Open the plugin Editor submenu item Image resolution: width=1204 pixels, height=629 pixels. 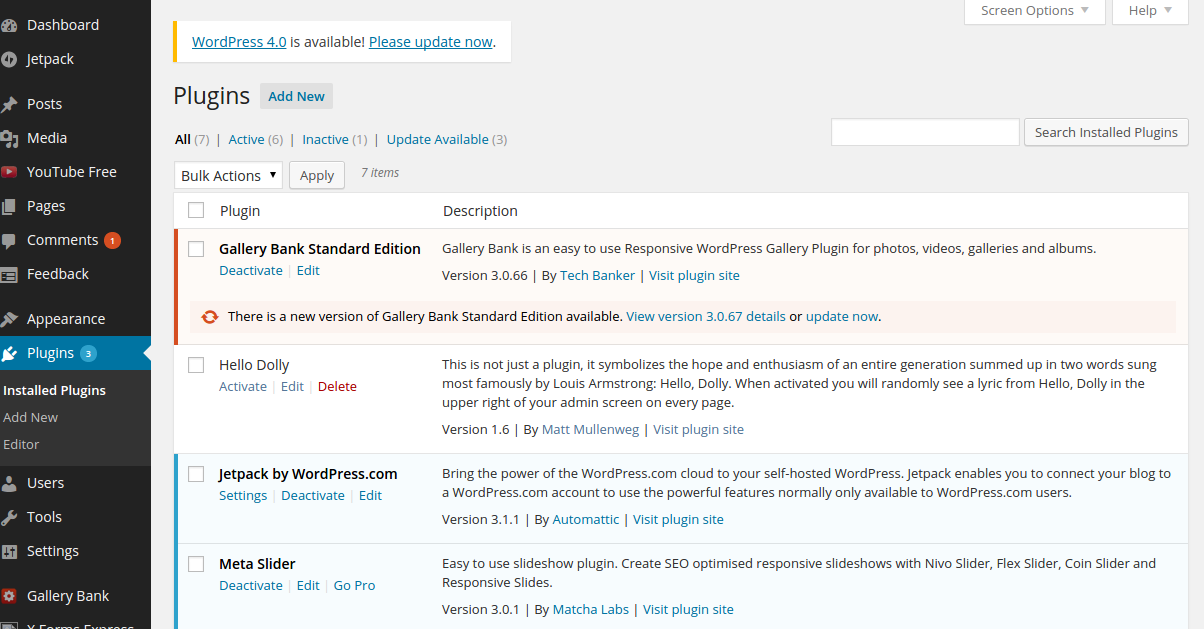coord(21,444)
